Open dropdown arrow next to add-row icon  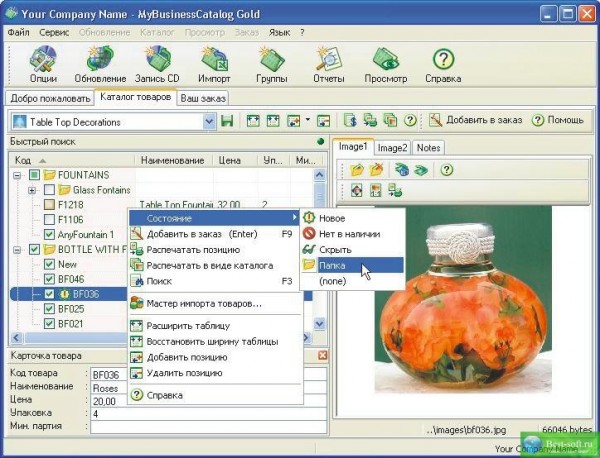click(x=308, y=121)
